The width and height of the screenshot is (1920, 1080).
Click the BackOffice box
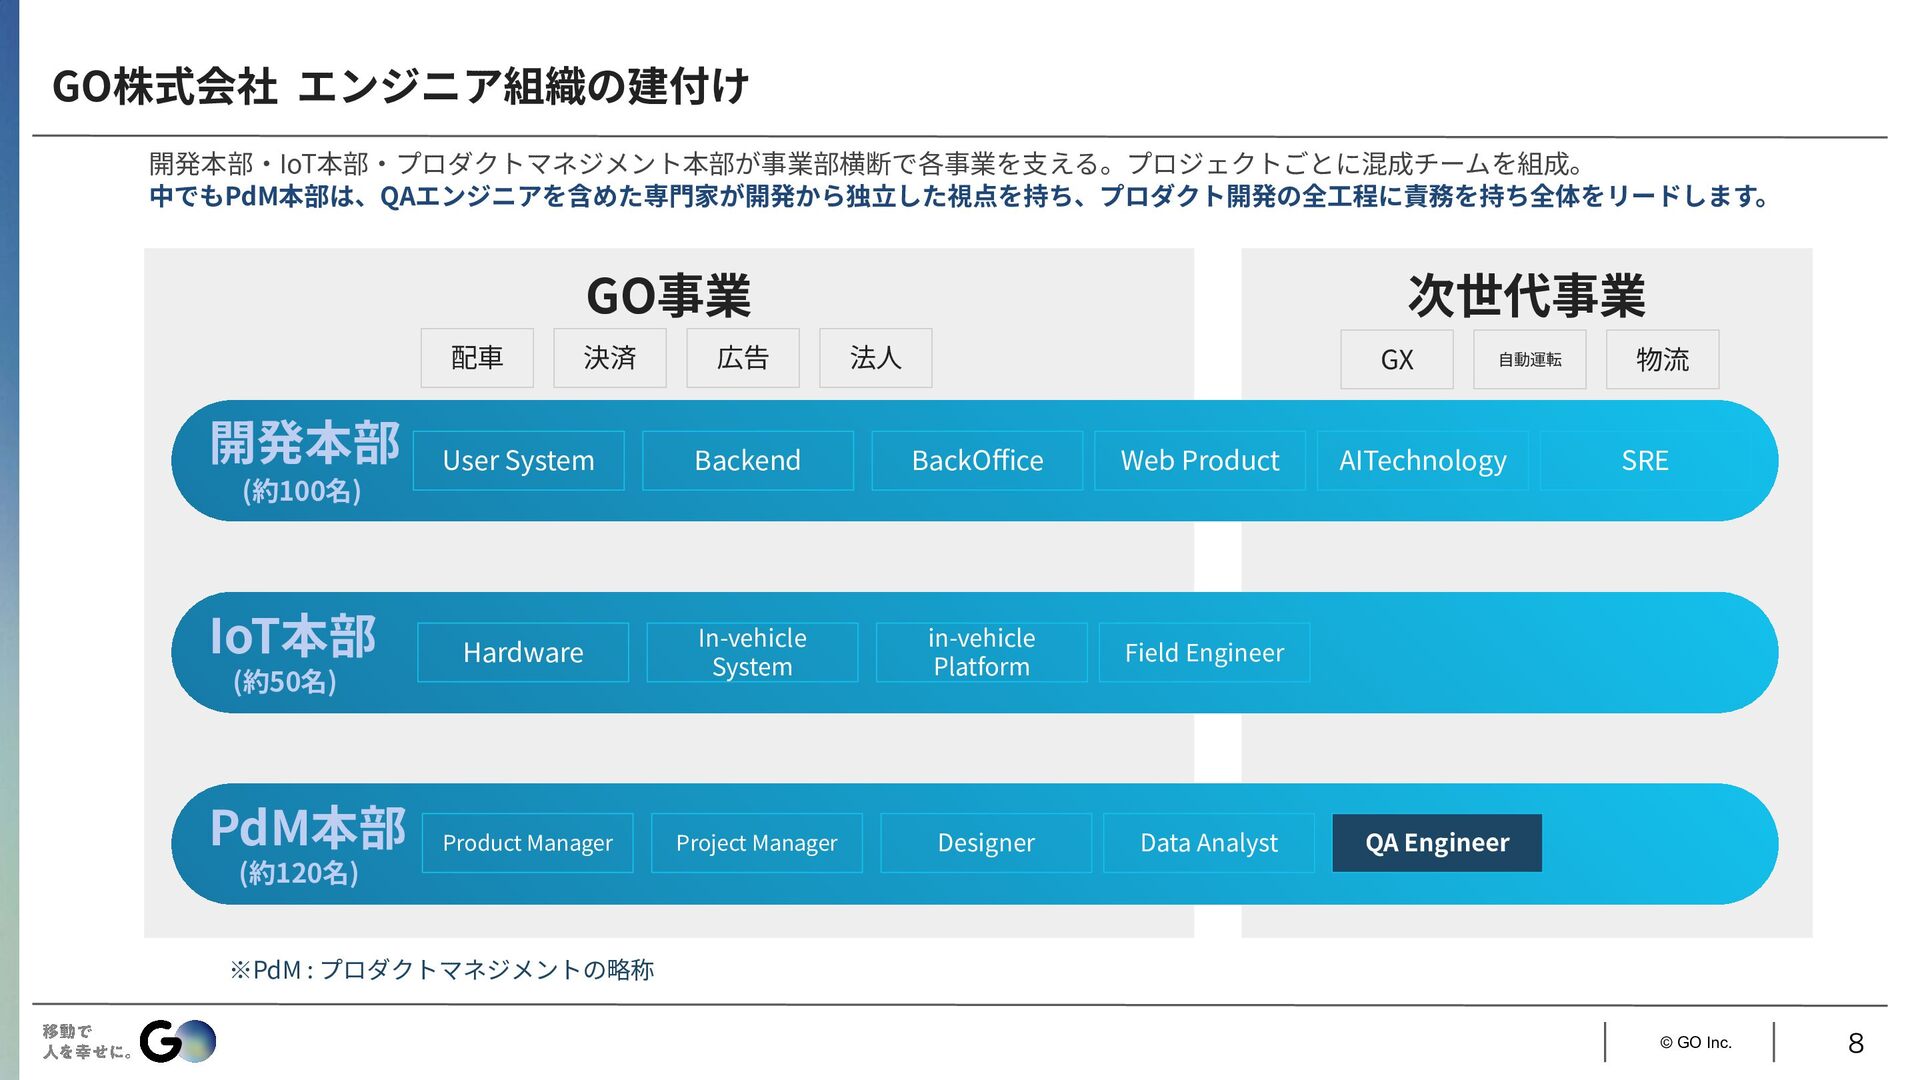pos(977,461)
